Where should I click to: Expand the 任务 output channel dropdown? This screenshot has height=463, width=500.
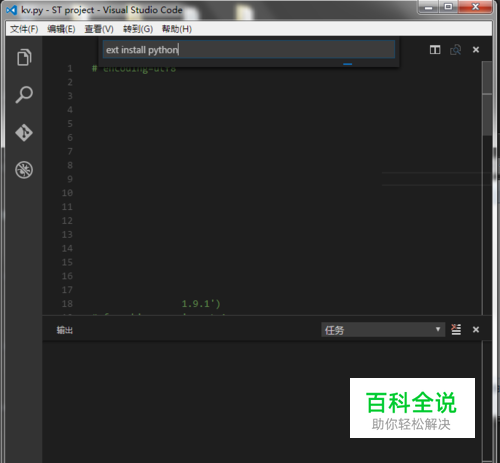pyautogui.click(x=383, y=330)
